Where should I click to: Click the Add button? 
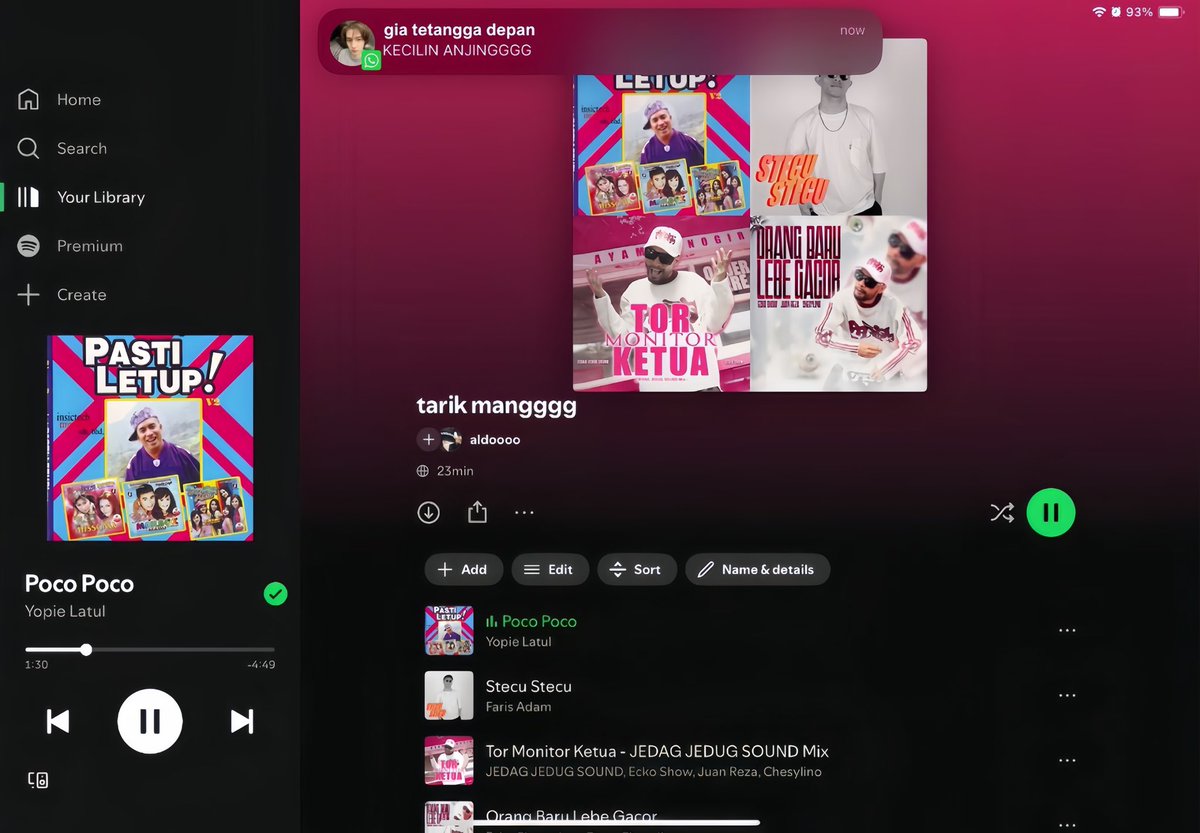464,569
